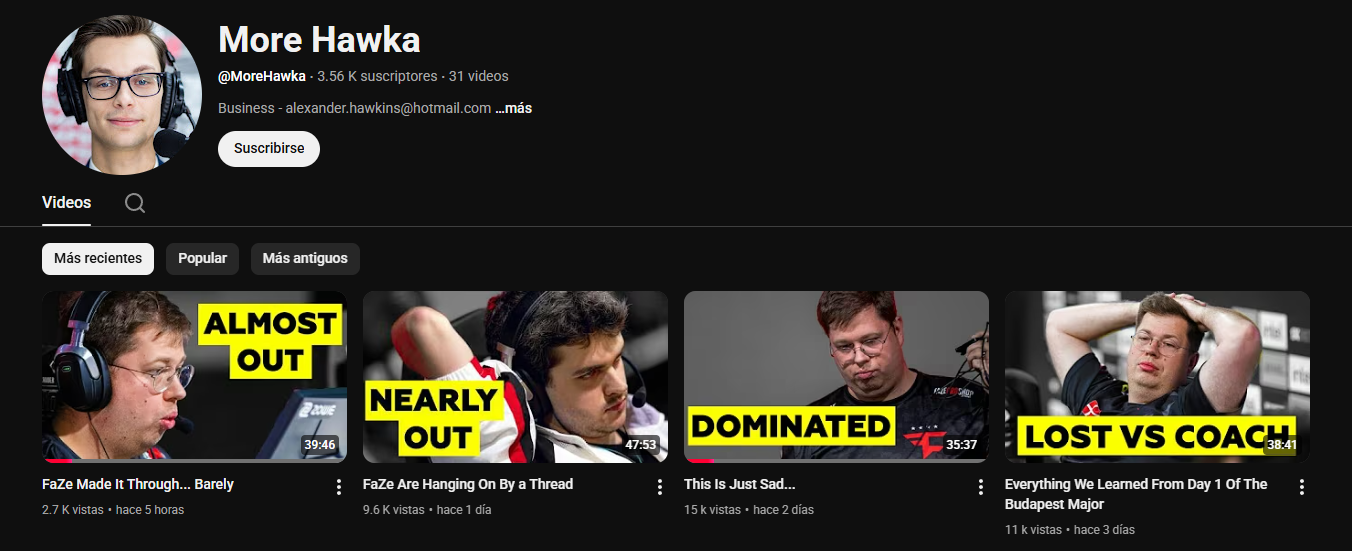Open options menu for Budapest Major Day 1 video
Screen dimensions: 1352x551
pyautogui.click(x=1301, y=487)
